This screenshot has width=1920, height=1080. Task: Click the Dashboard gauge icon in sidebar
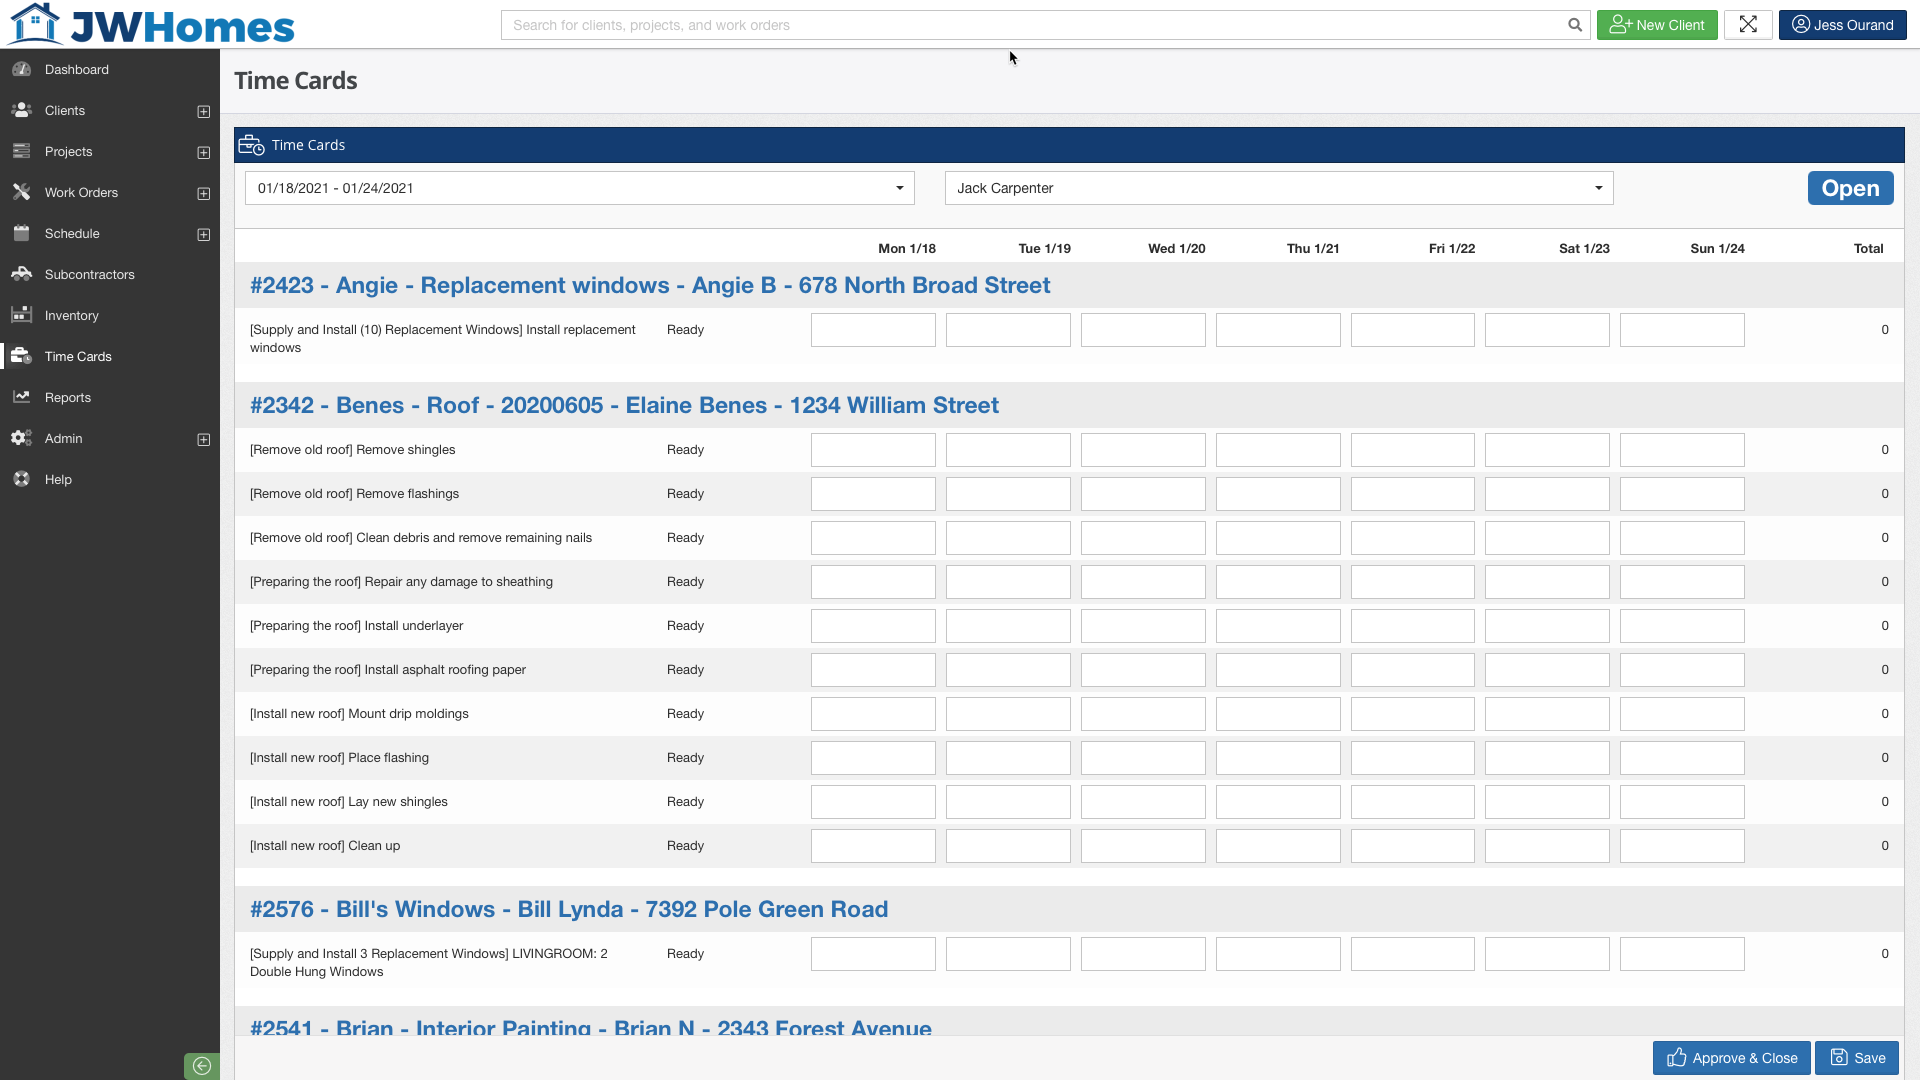(21, 69)
